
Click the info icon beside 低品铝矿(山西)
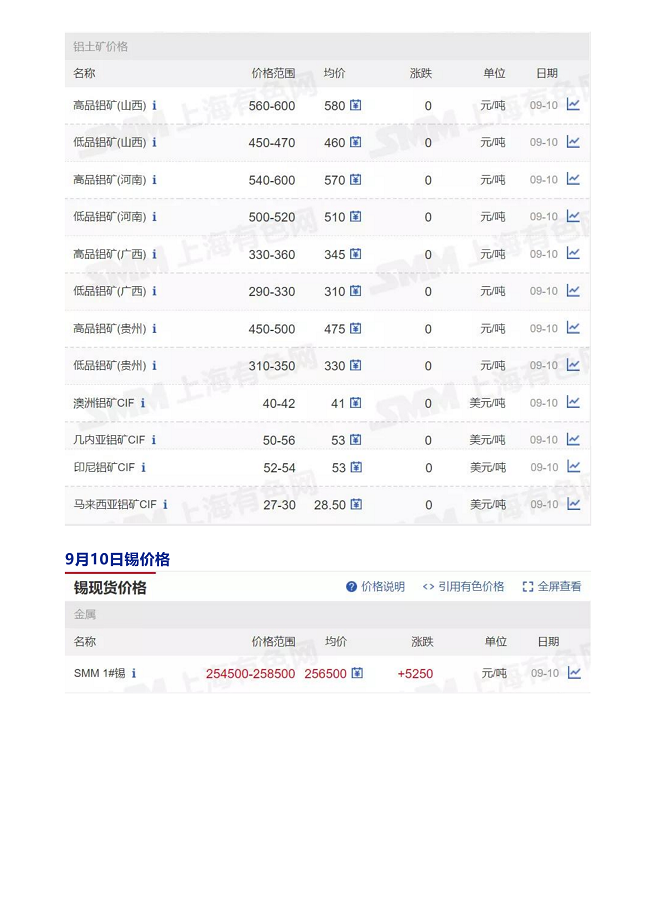point(154,143)
